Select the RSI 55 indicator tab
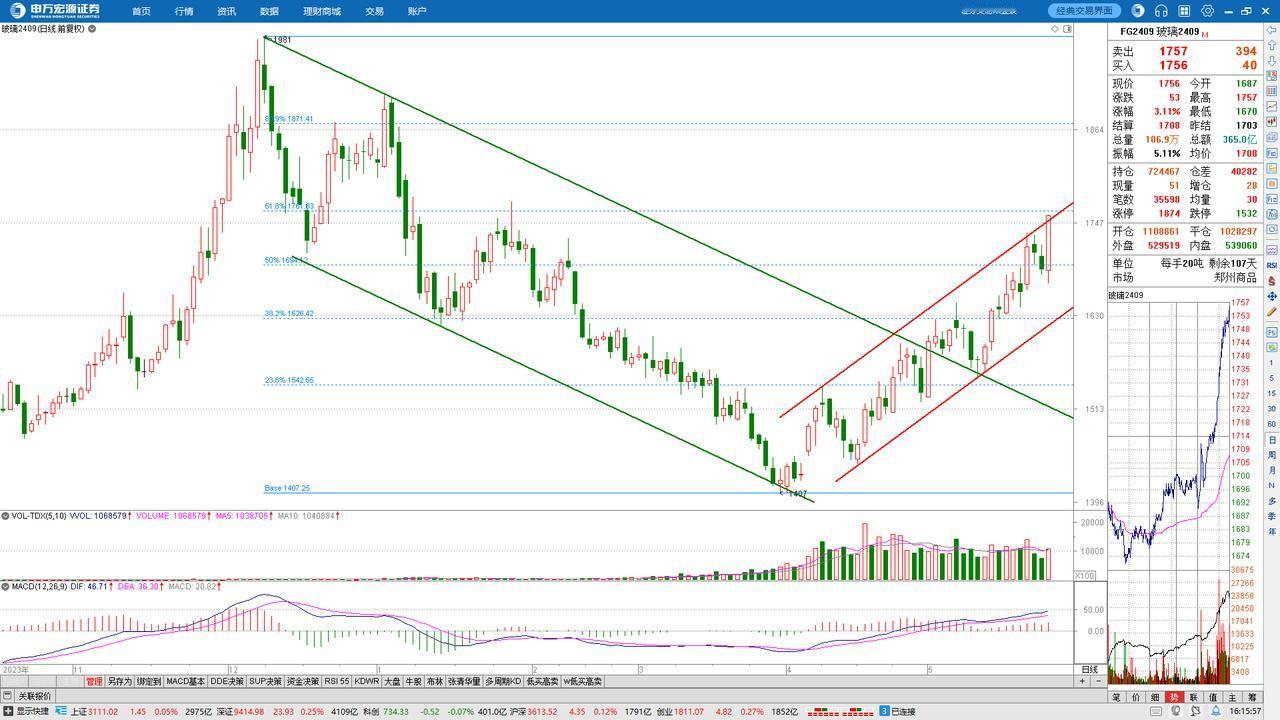Viewport: 1280px width, 720px height. [x=336, y=681]
